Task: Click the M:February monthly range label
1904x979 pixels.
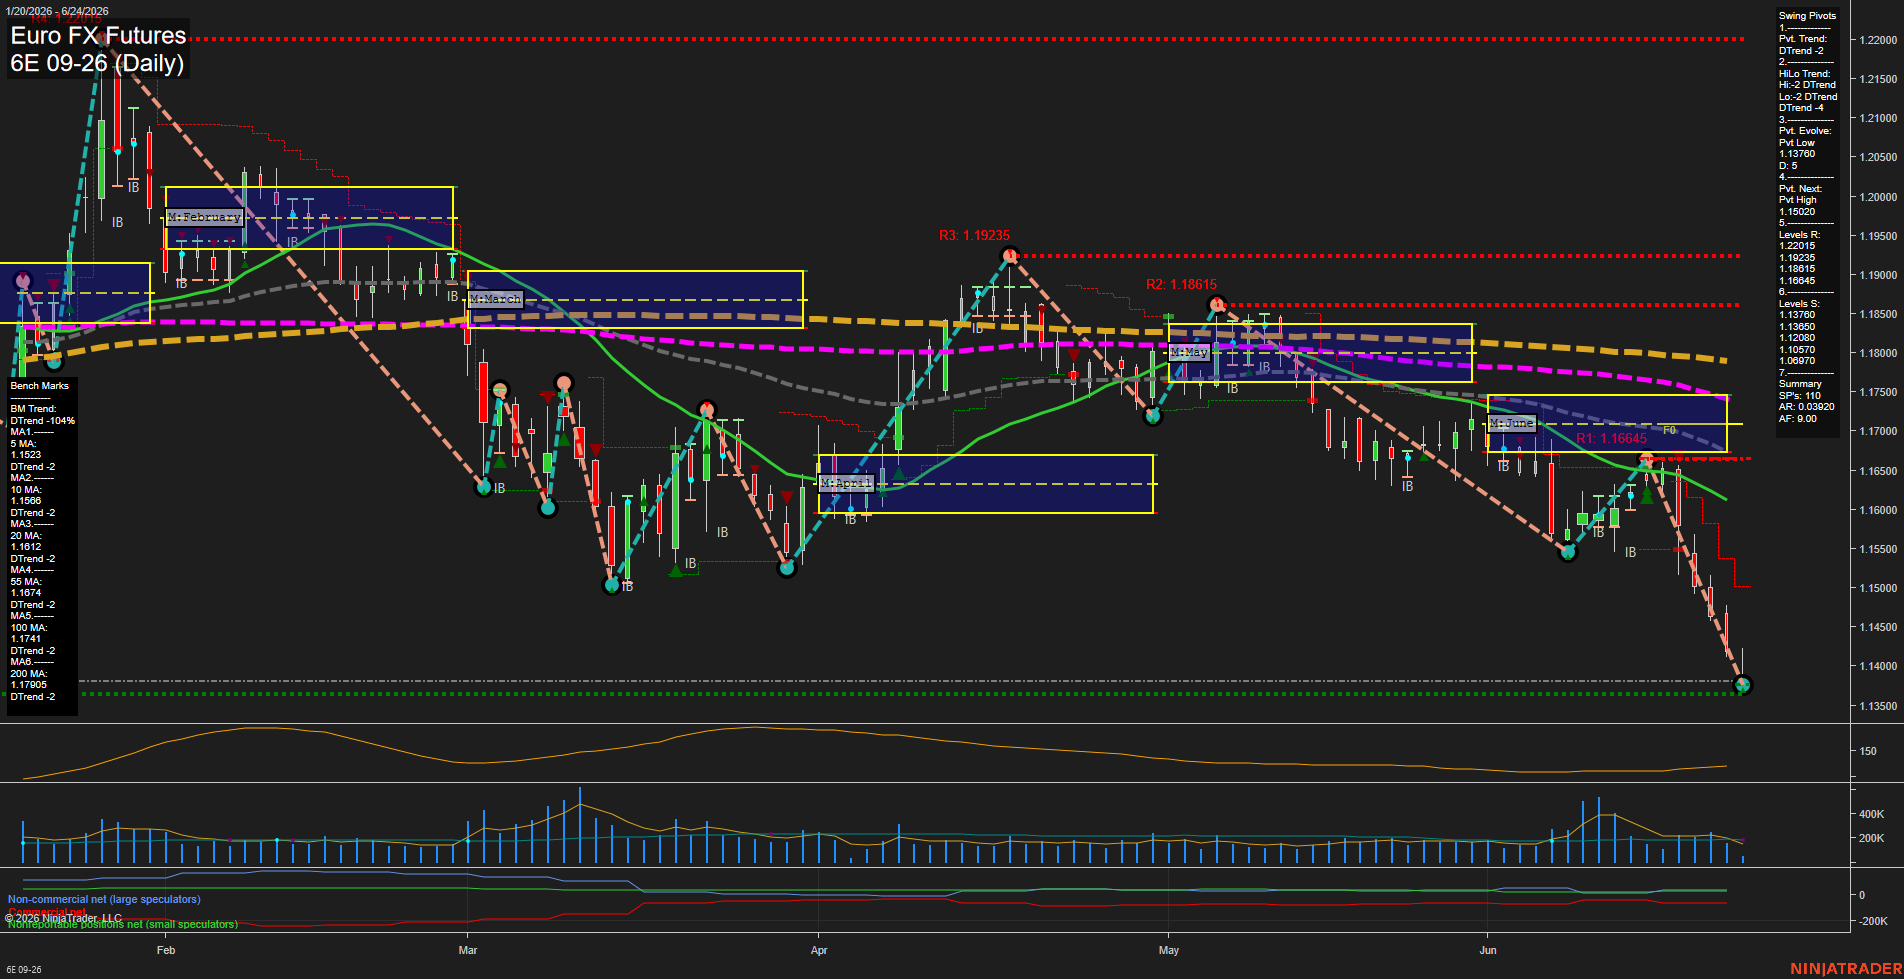Action: point(204,217)
